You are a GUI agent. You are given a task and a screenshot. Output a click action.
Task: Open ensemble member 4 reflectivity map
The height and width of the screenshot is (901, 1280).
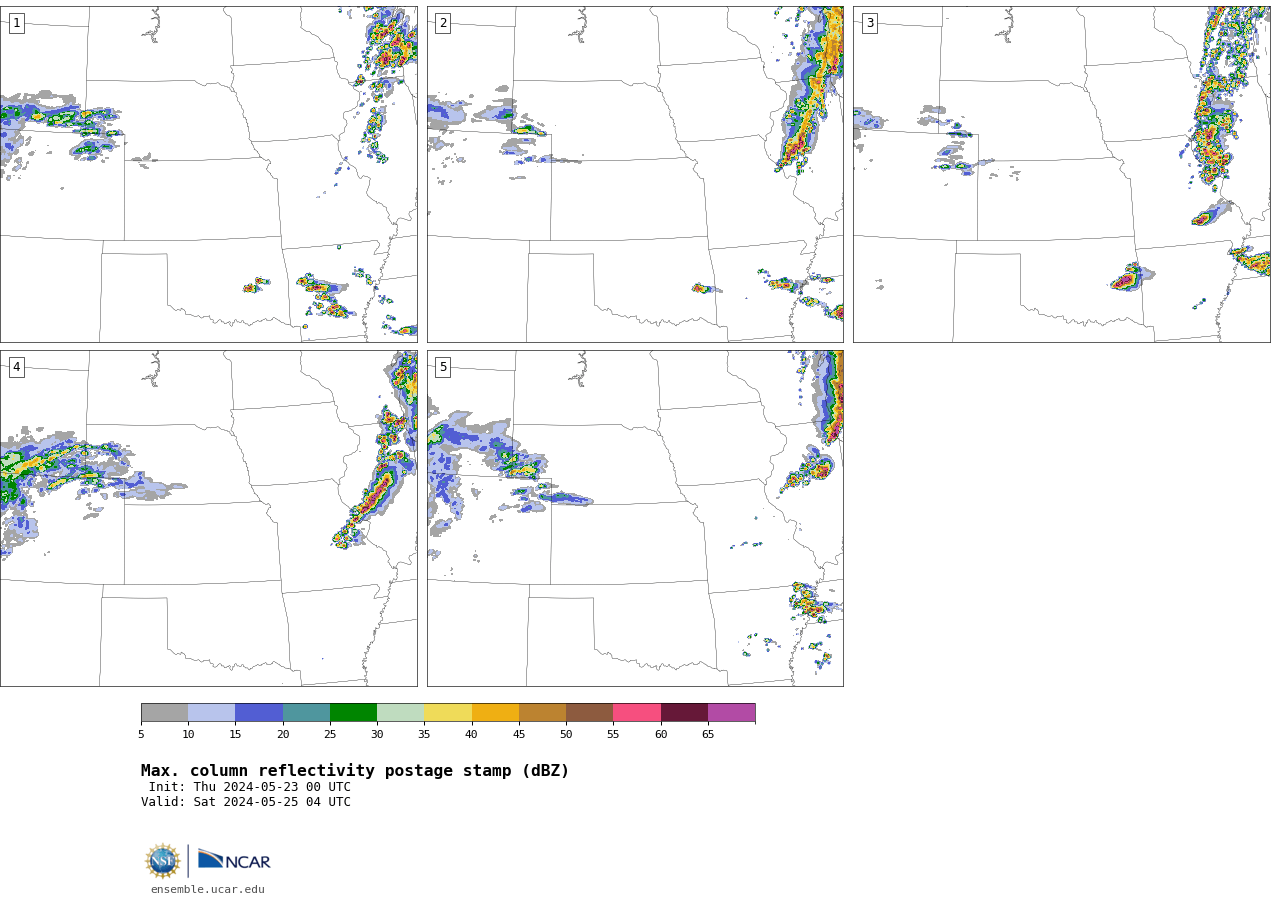pos(208,518)
